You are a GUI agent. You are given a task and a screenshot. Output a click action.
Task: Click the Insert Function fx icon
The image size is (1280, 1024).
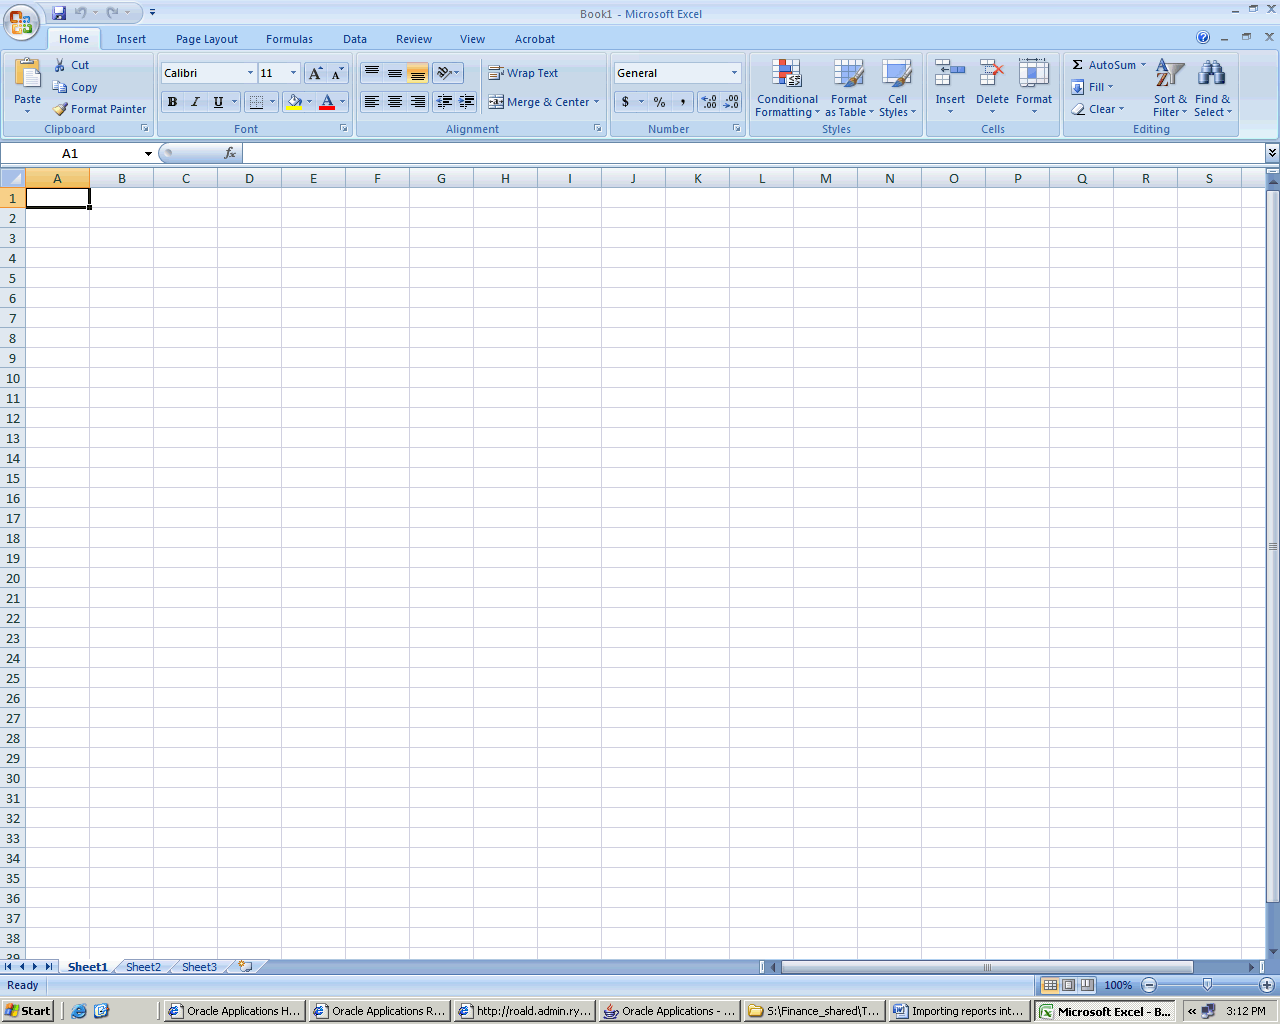click(x=230, y=153)
